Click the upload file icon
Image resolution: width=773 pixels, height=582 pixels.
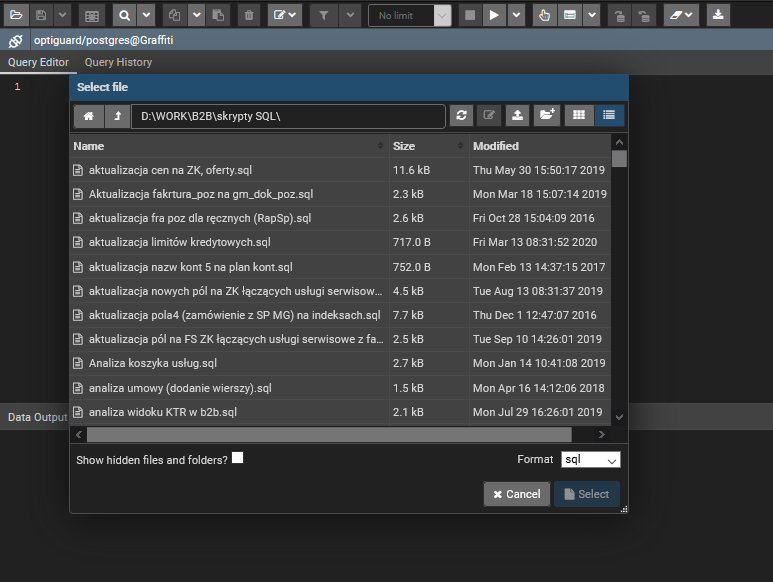pos(517,116)
